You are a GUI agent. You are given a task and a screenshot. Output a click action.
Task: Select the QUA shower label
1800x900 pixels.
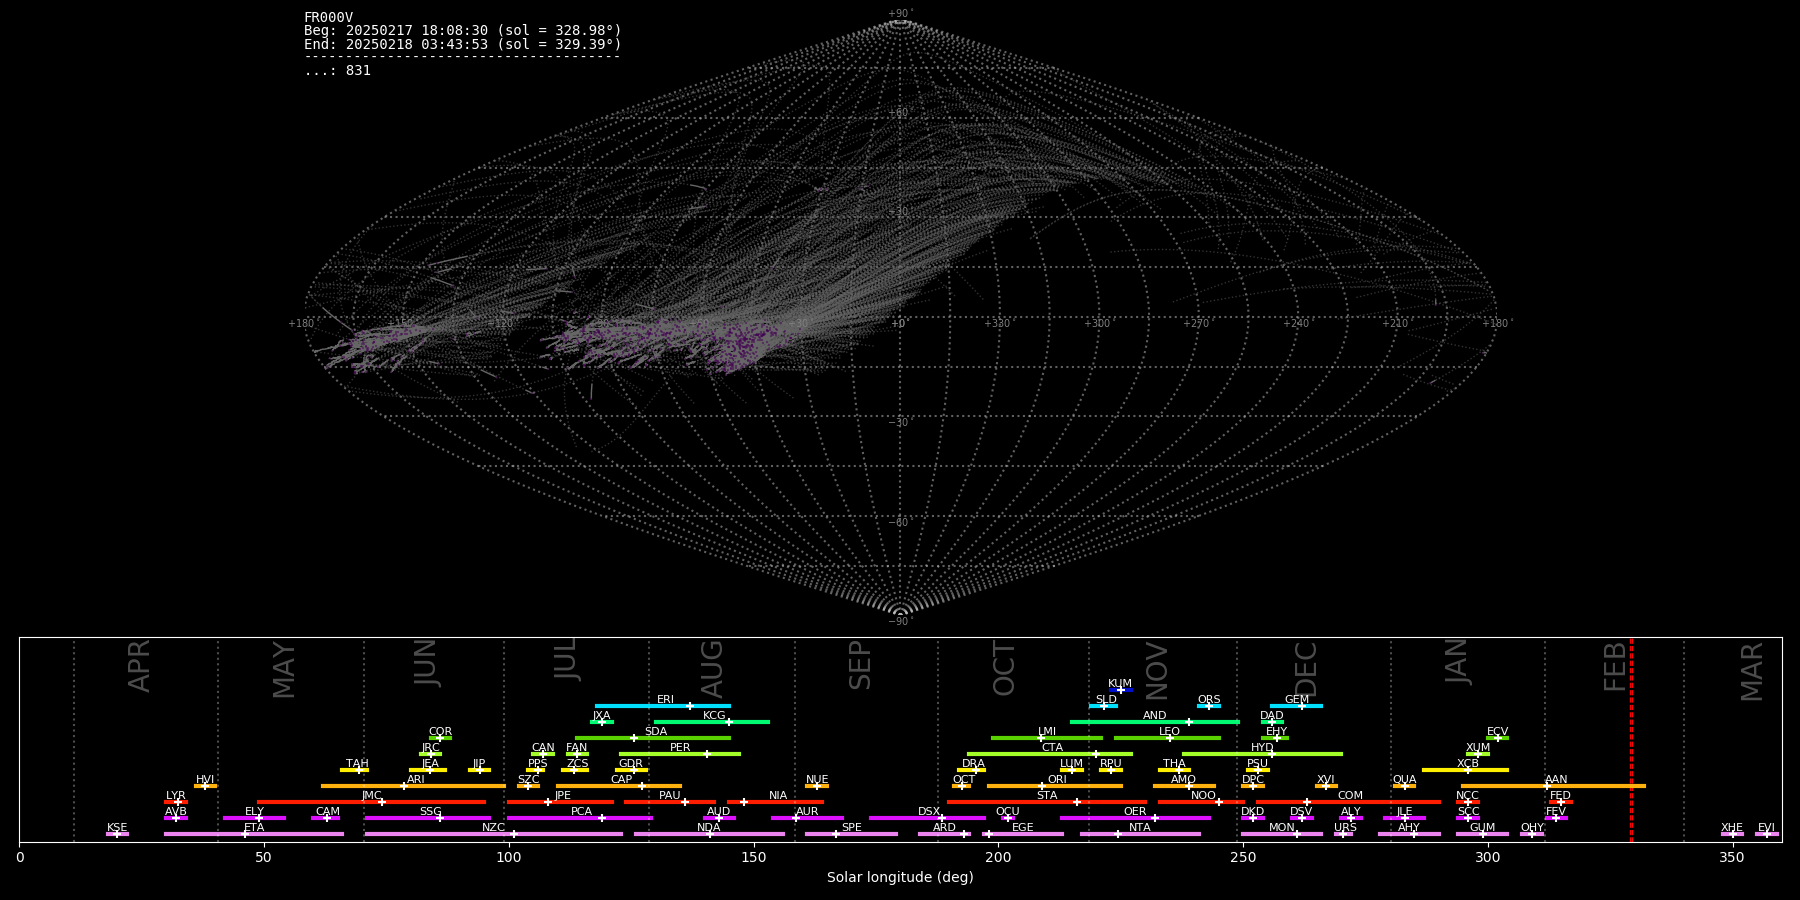point(1404,779)
